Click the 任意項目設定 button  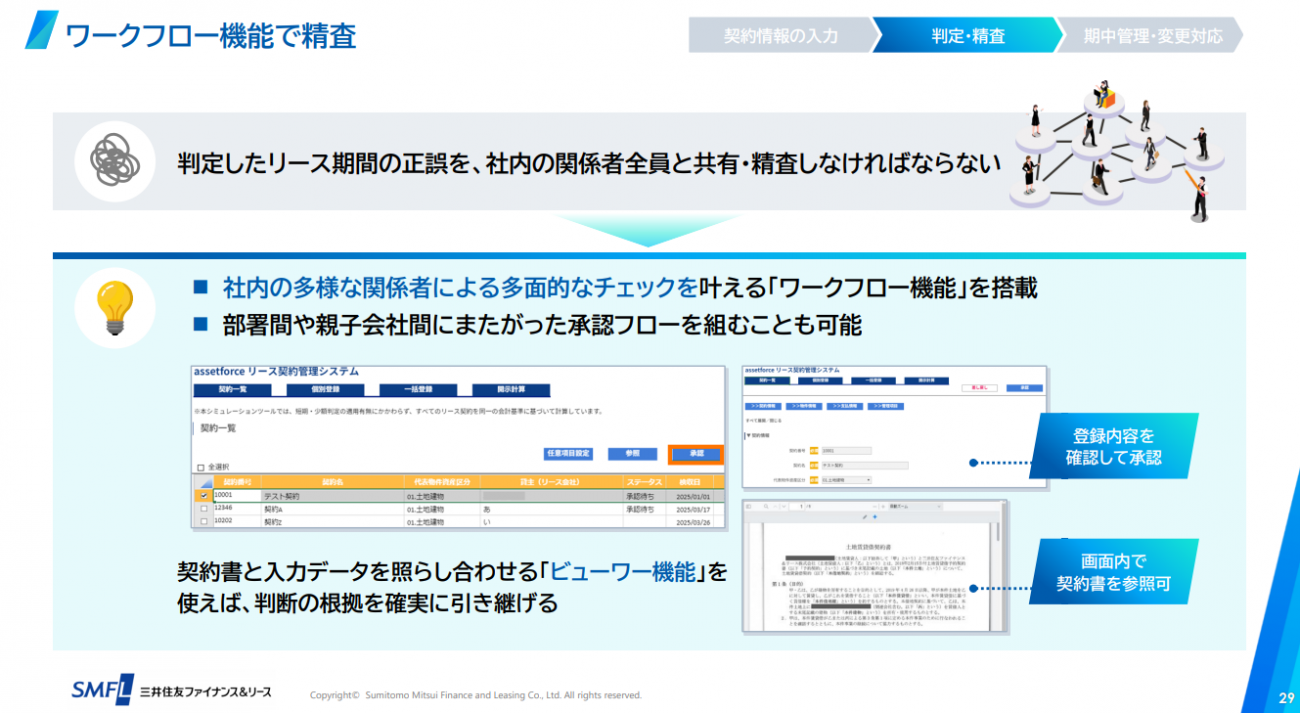pos(568,454)
